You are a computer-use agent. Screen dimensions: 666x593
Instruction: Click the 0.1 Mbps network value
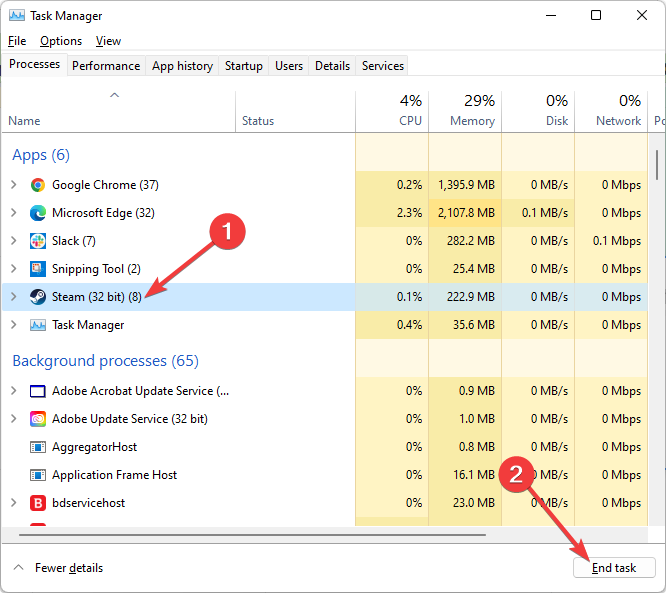tap(617, 241)
